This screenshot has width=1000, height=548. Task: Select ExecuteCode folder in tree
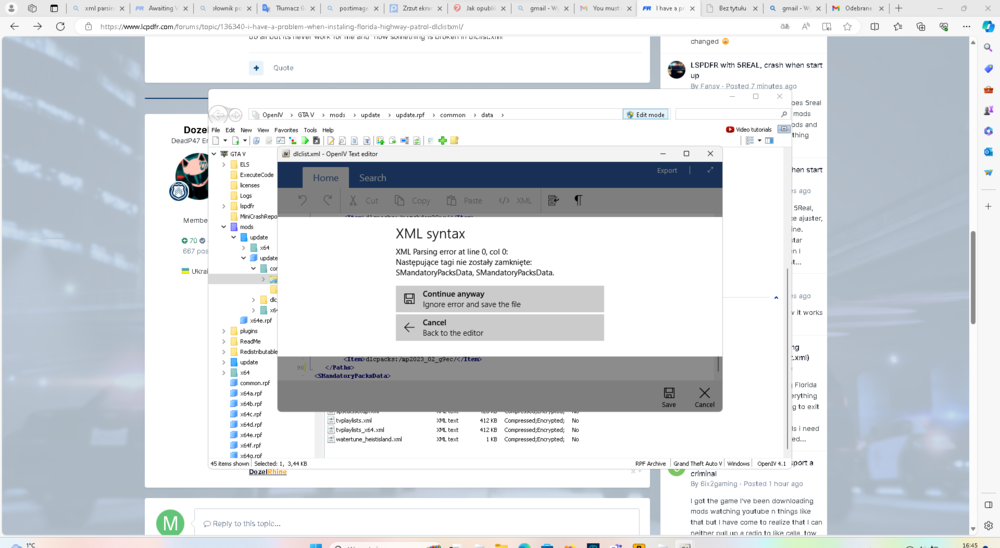[x=252, y=175]
